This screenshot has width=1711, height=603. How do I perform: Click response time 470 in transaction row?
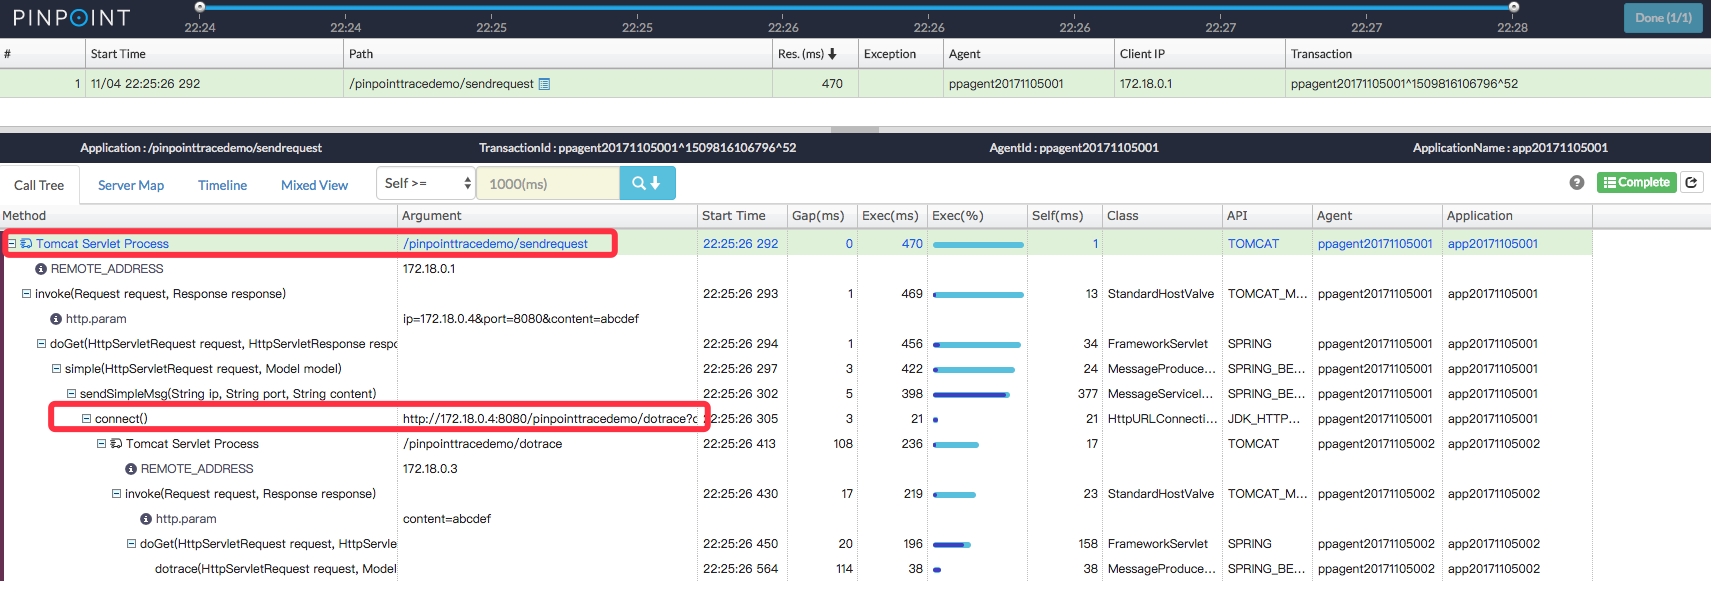(x=832, y=84)
